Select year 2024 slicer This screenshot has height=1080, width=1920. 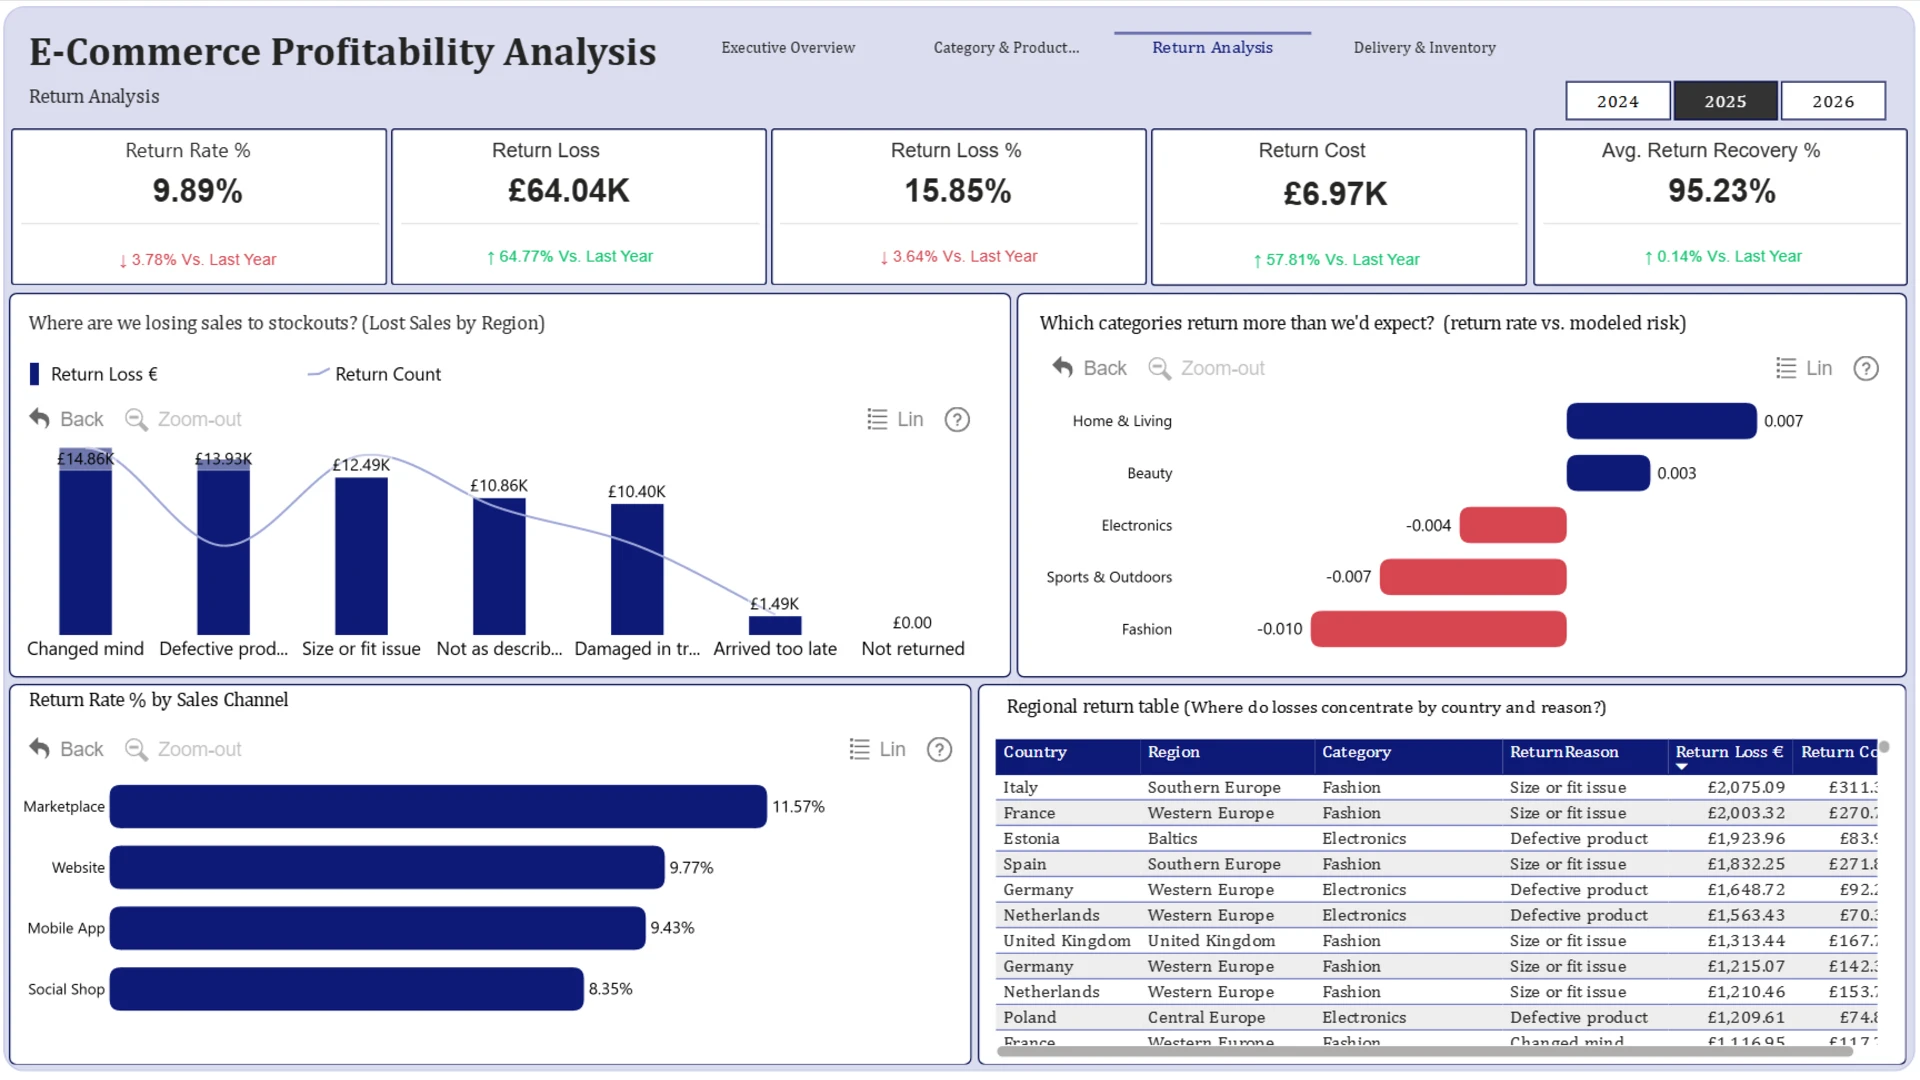tap(1617, 101)
